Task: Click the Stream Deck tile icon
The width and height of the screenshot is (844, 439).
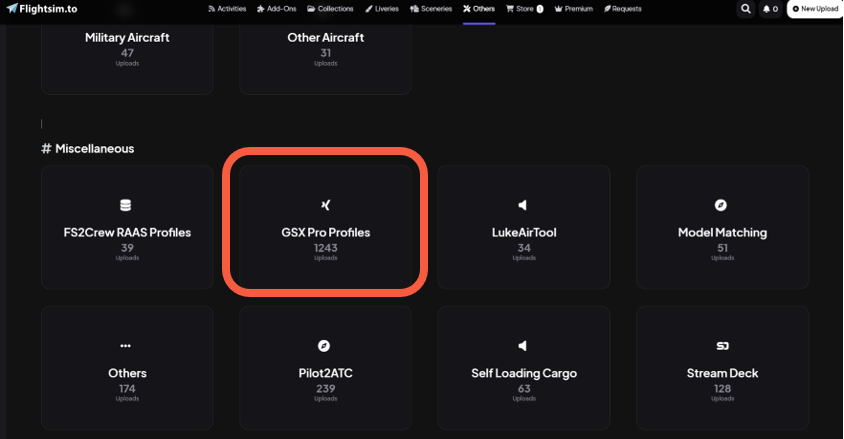Action: tap(722, 346)
